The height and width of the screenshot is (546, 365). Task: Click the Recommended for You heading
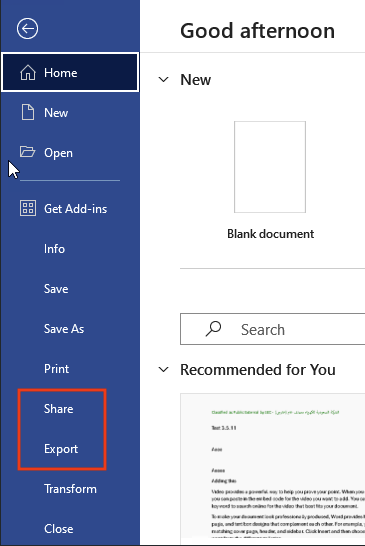click(258, 369)
